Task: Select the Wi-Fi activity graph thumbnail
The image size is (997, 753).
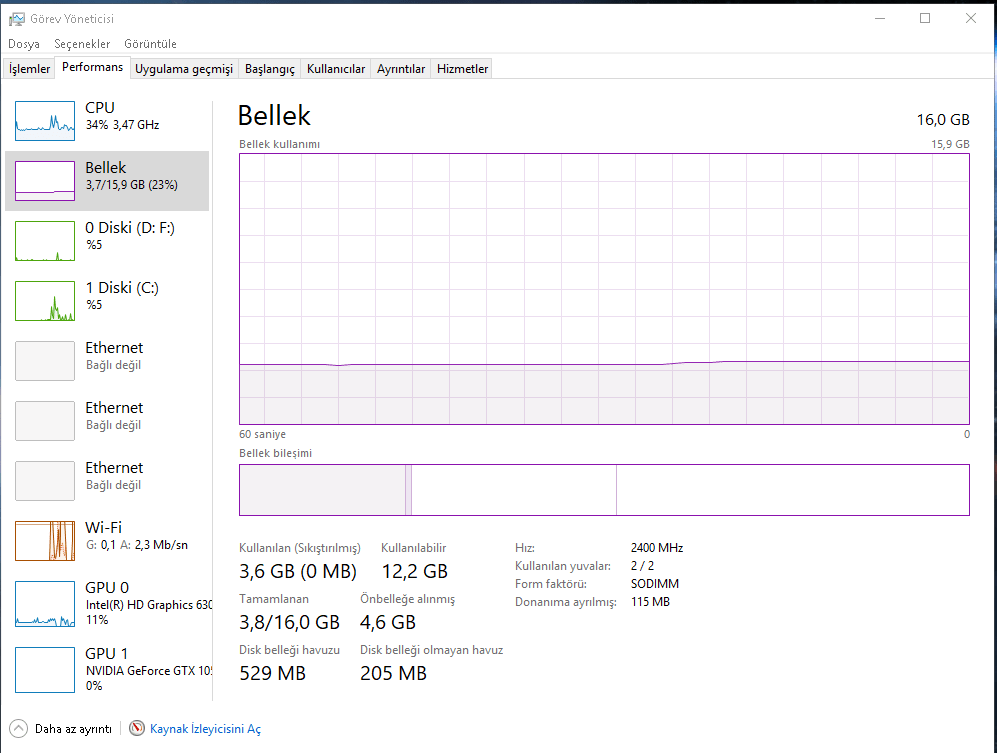Action: (x=45, y=541)
